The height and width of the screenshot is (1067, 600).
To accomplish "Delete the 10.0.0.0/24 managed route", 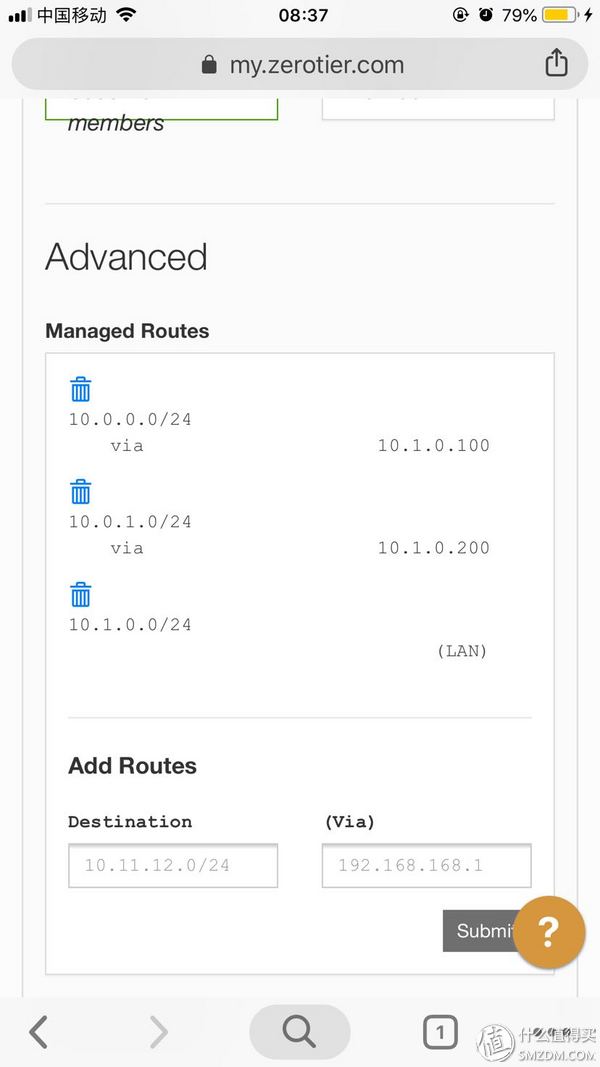I will coord(80,389).
